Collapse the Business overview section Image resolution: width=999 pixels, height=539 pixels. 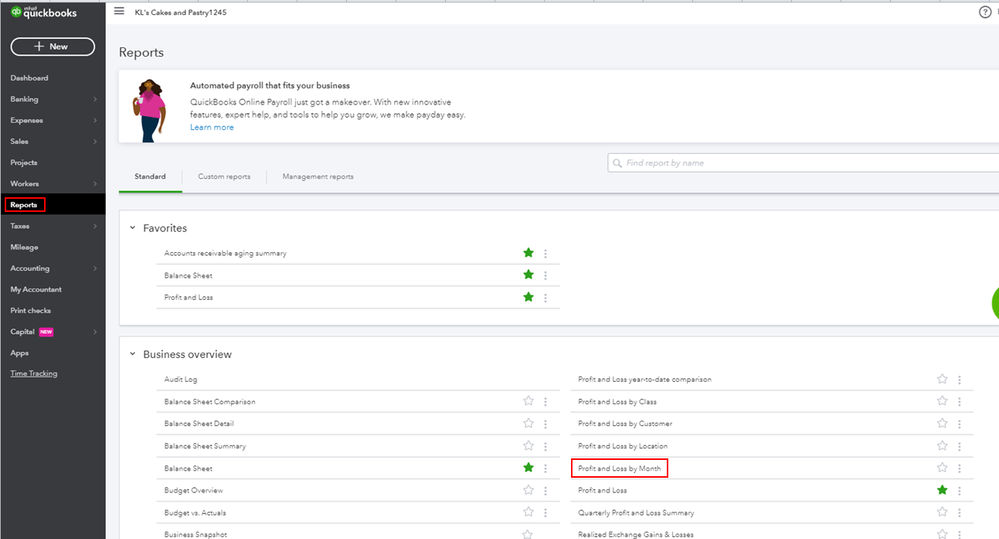132,354
